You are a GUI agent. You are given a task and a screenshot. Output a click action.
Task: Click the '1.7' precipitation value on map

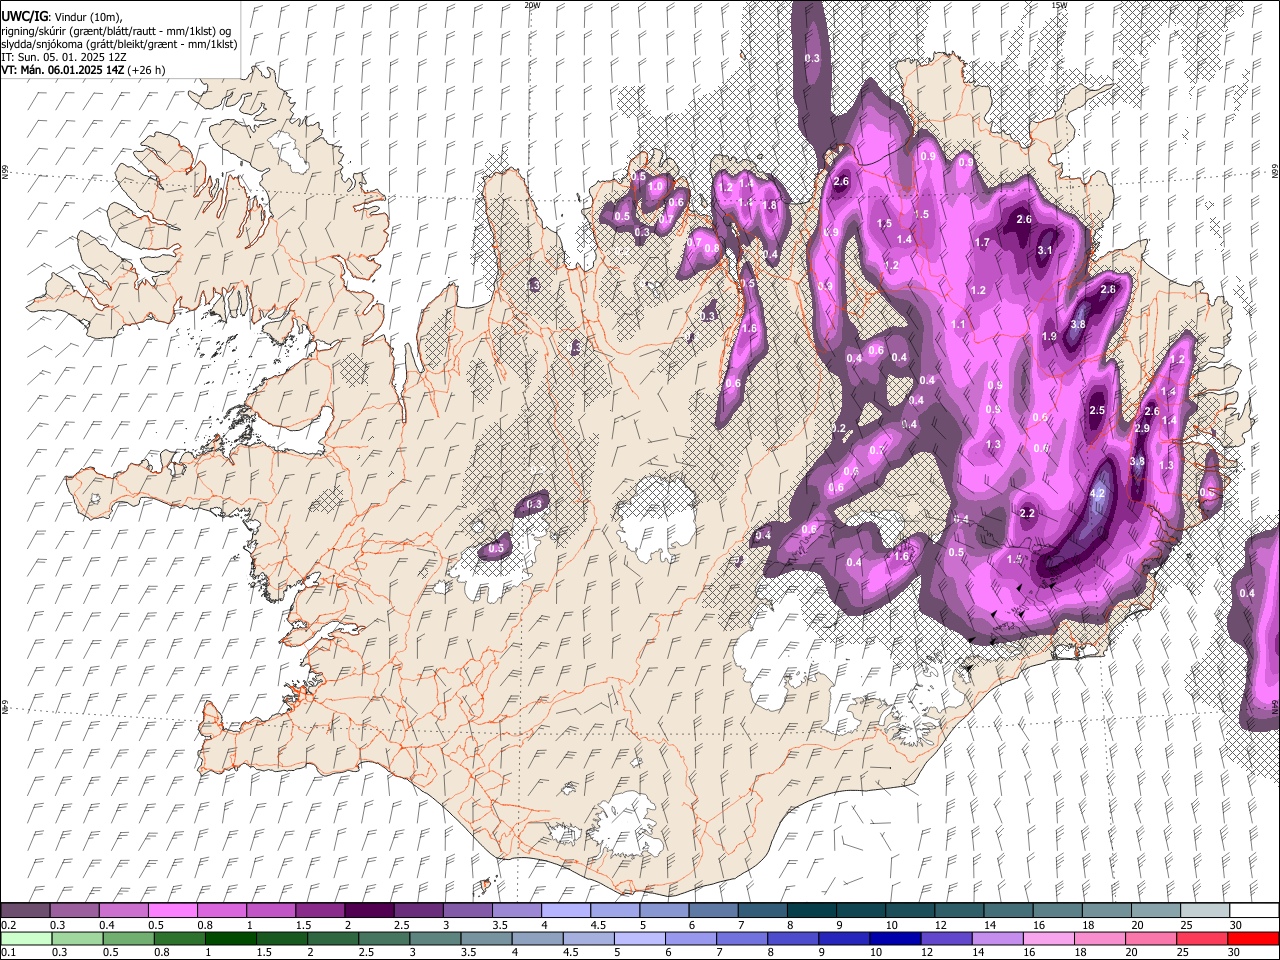click(982, 242)
